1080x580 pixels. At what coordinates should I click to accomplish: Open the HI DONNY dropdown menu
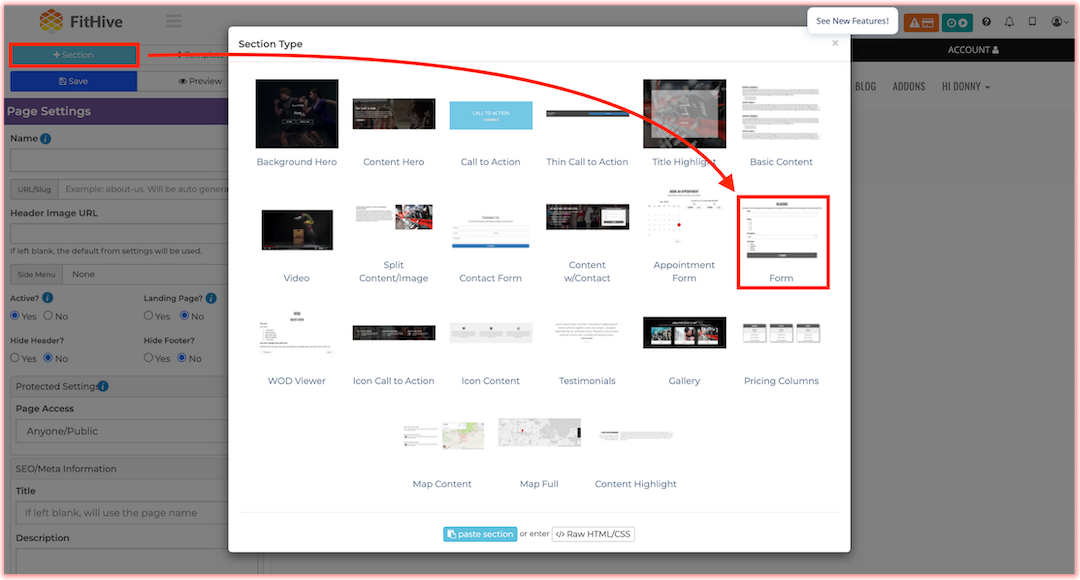click(x=966, y=87)
